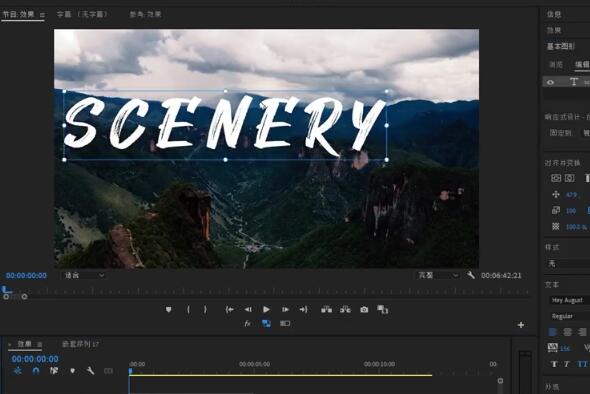Open the zoom level dropdown 适合
The width and height of the screenshot is (590, 394).
click(84, 275)
